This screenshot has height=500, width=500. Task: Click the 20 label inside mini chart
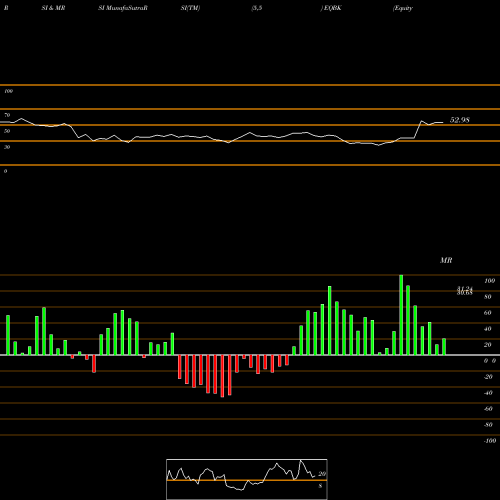[x=322, y=474]
